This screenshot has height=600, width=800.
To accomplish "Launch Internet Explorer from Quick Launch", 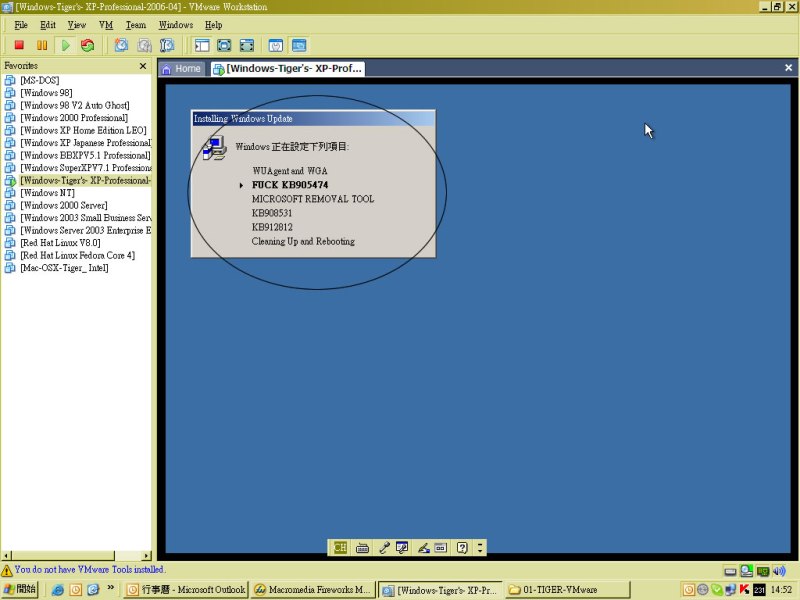I will [58, 590].
